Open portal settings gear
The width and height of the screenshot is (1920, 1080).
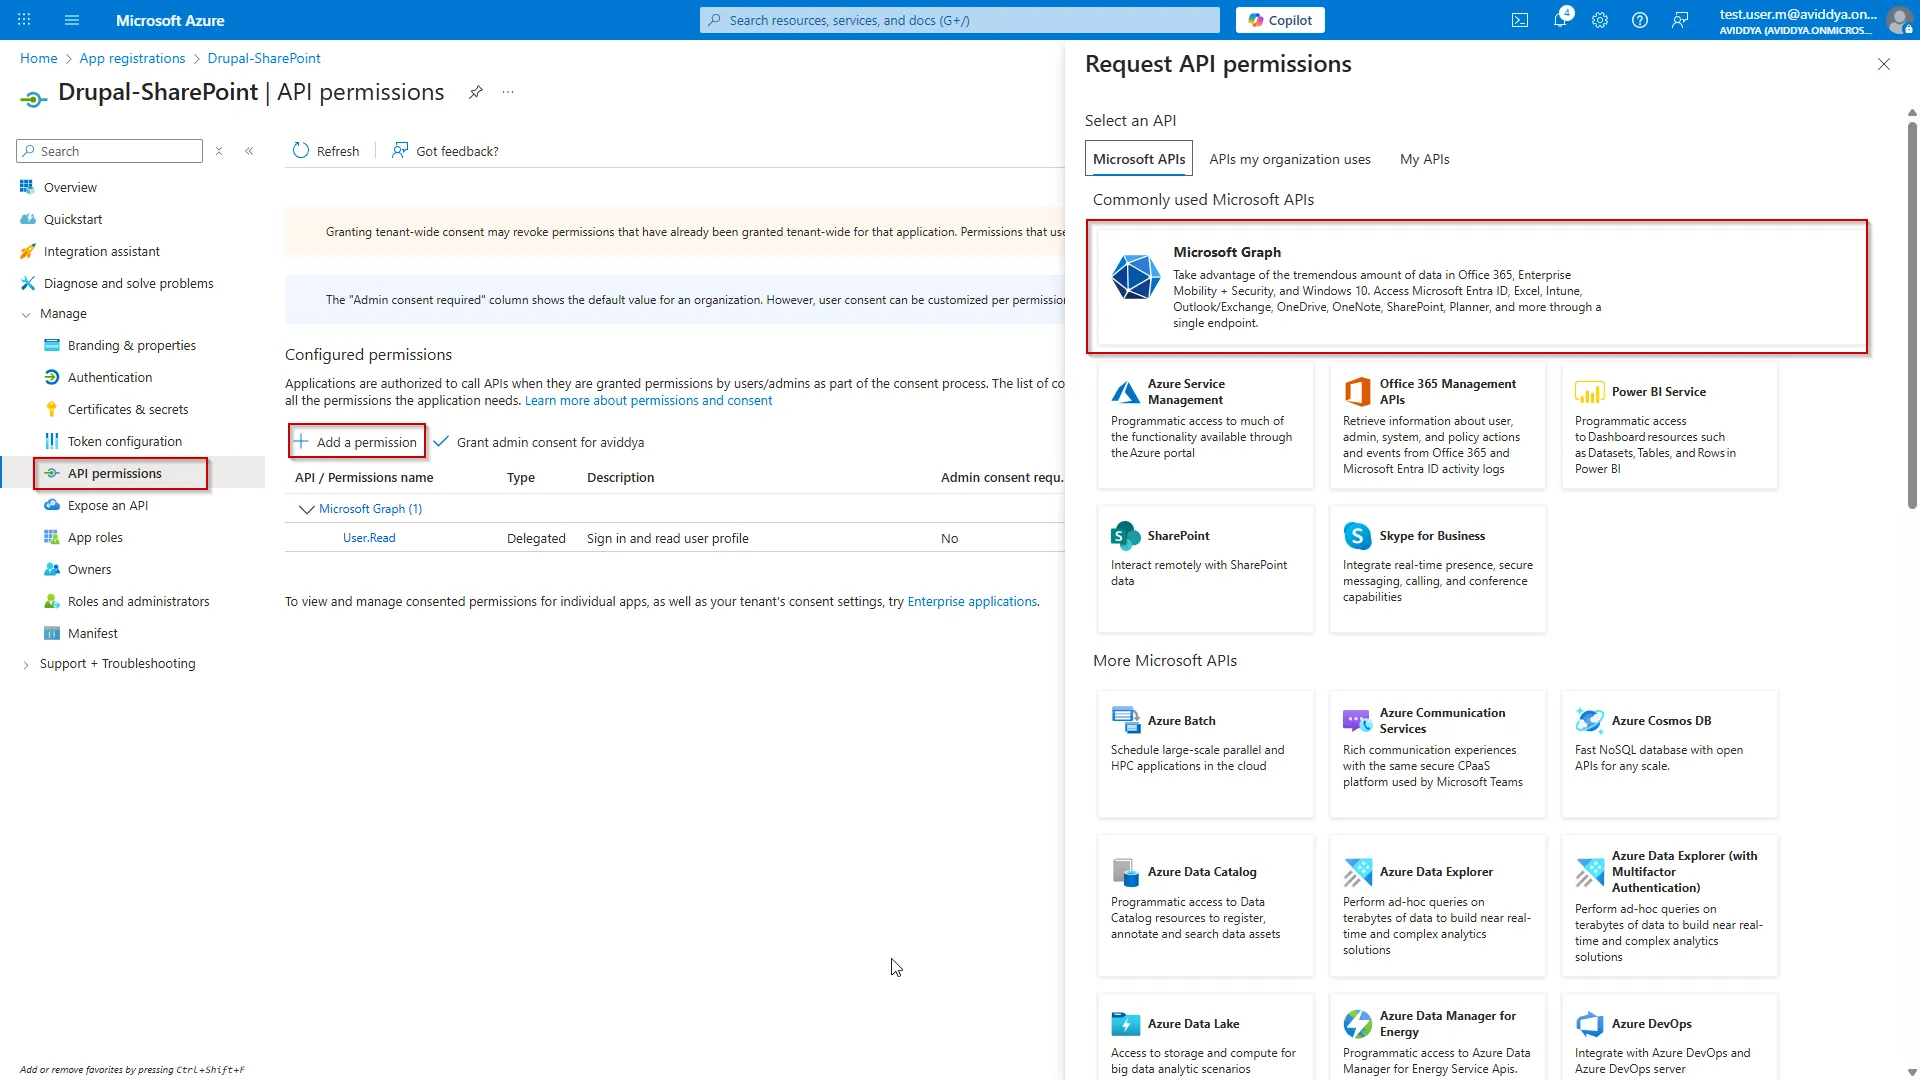(1600, 20)
